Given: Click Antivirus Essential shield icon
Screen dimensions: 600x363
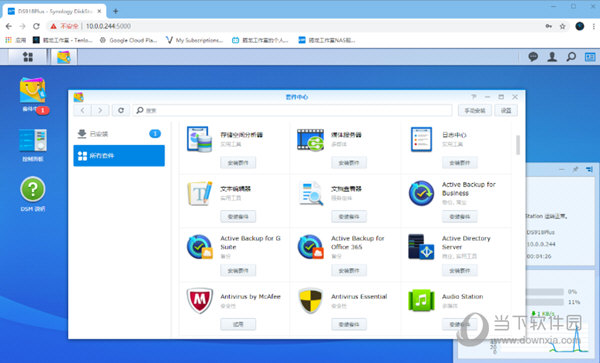Looking at the screenshot, I should pos(310,301).
